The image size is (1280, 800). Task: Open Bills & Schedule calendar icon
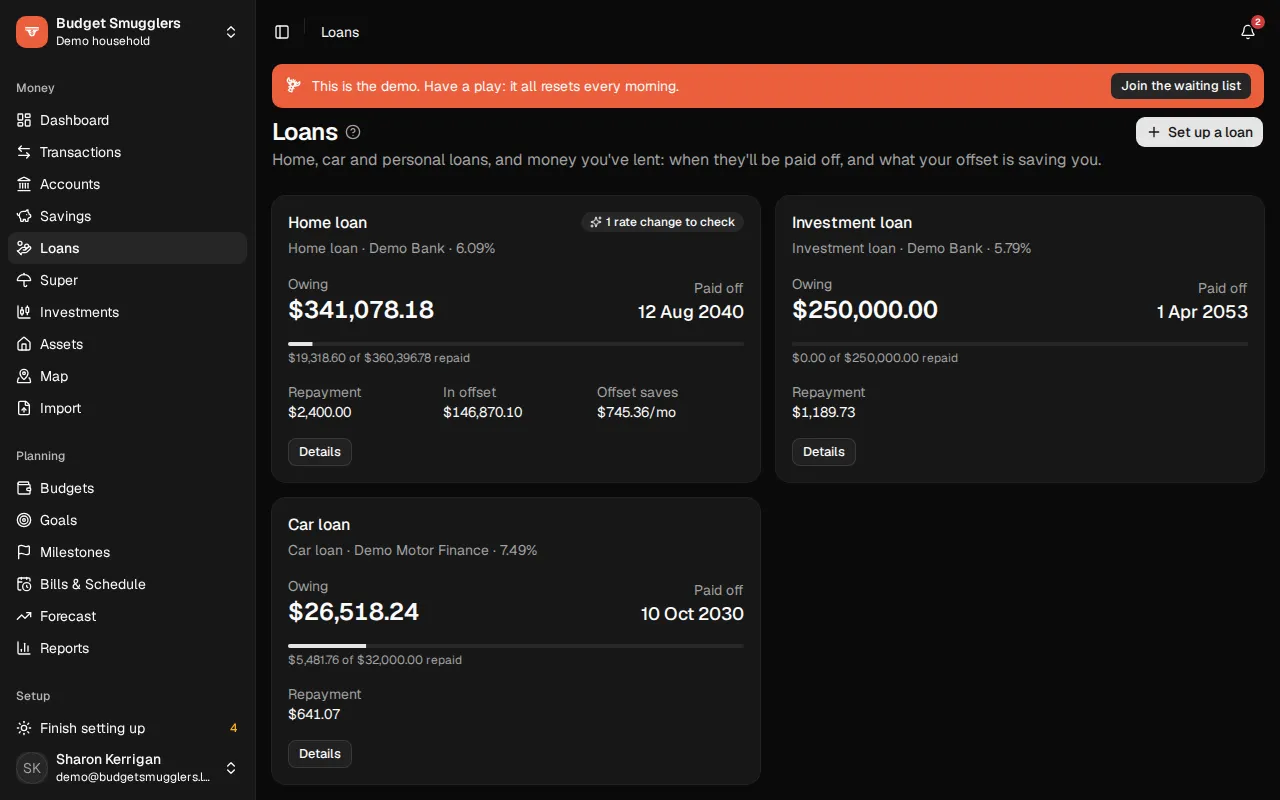(x=24, y=584)
